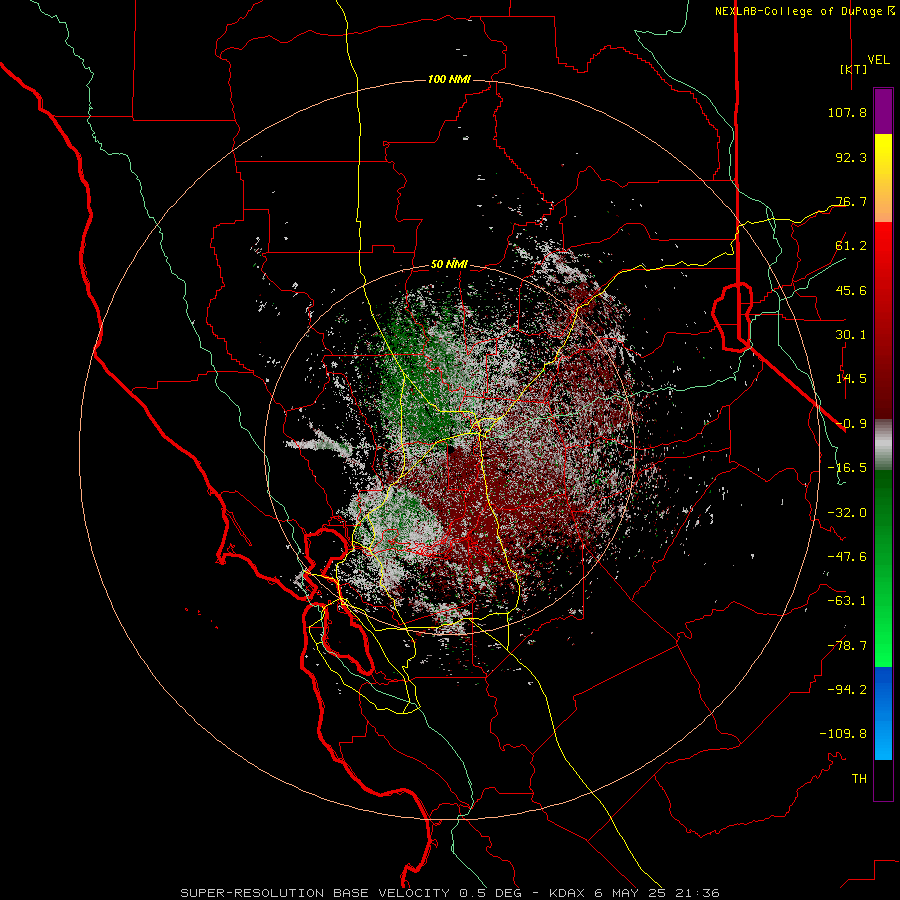900x900 pixels.
Task: Click the TH threshold label
Action: pyautogui.click(x=859, y=779)
